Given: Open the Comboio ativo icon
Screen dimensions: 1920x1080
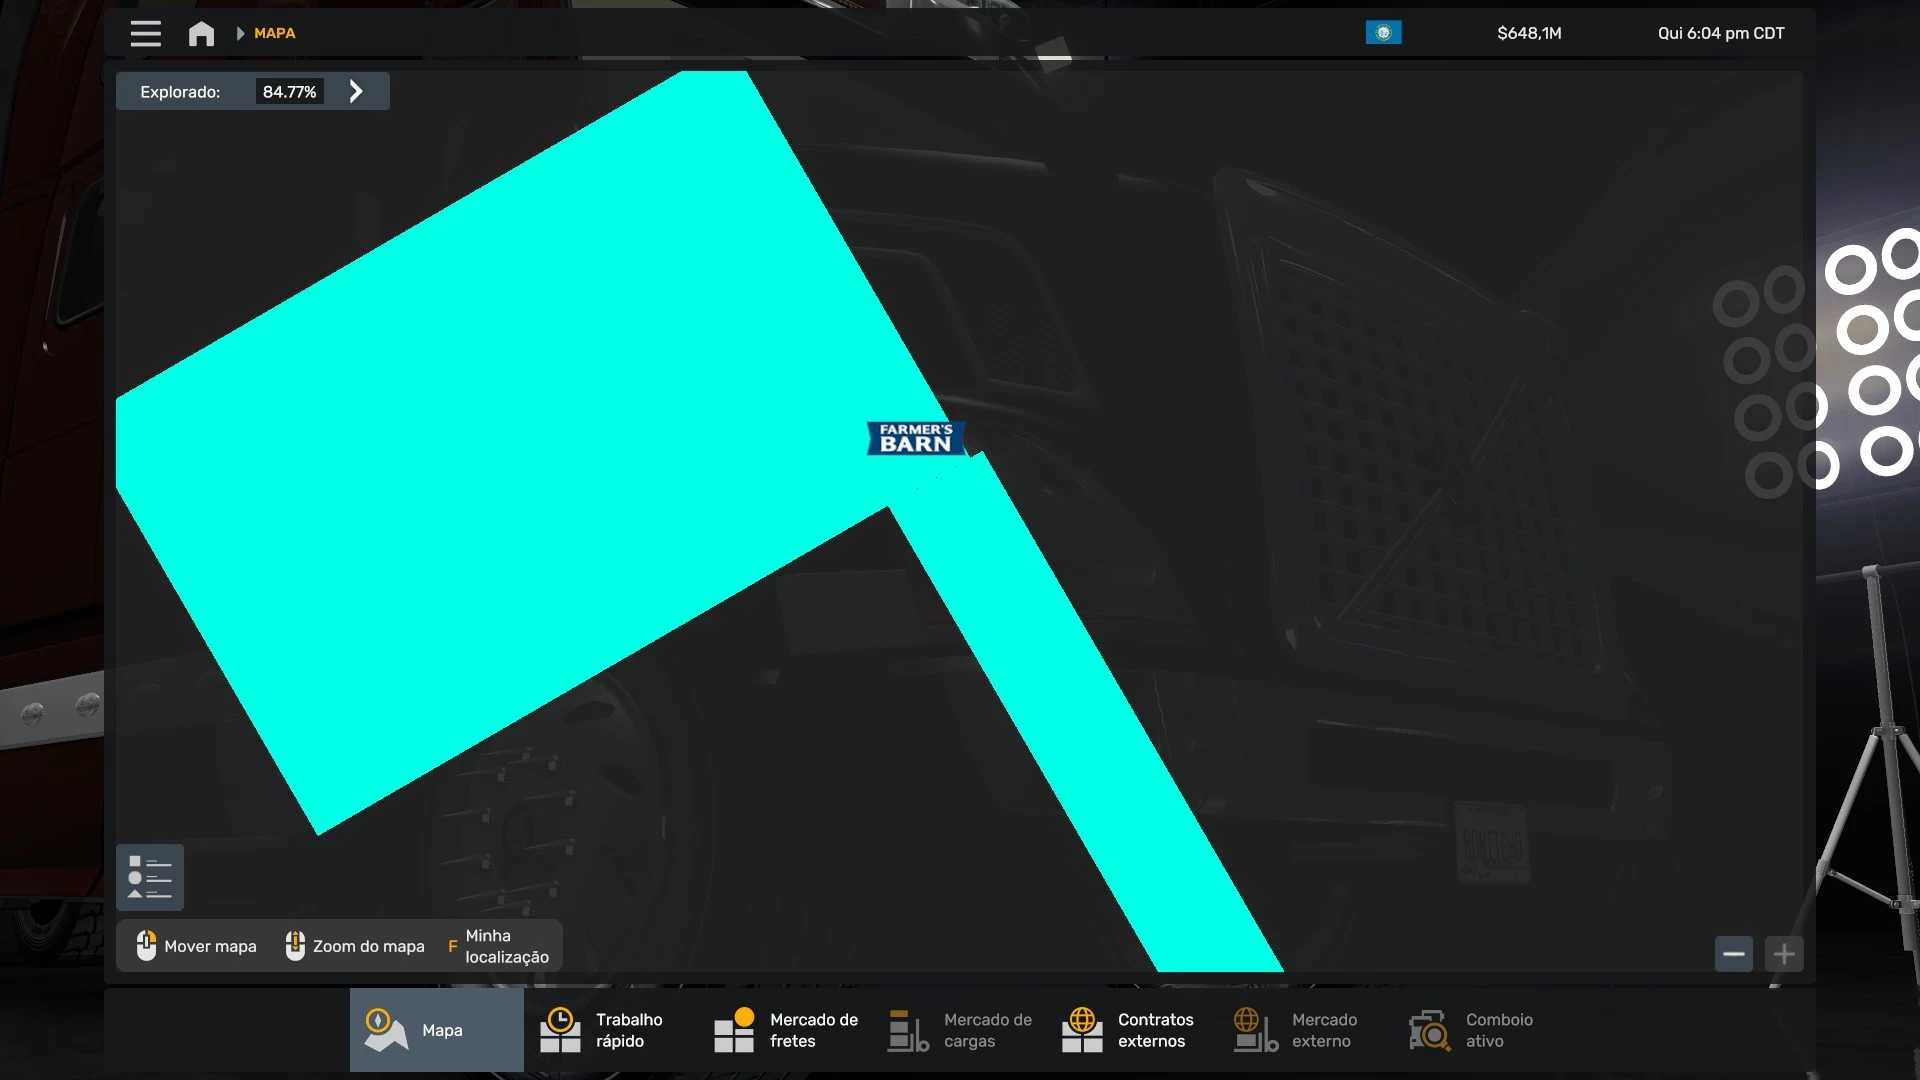Looking at the screenshot, I should [1430, 1030].
